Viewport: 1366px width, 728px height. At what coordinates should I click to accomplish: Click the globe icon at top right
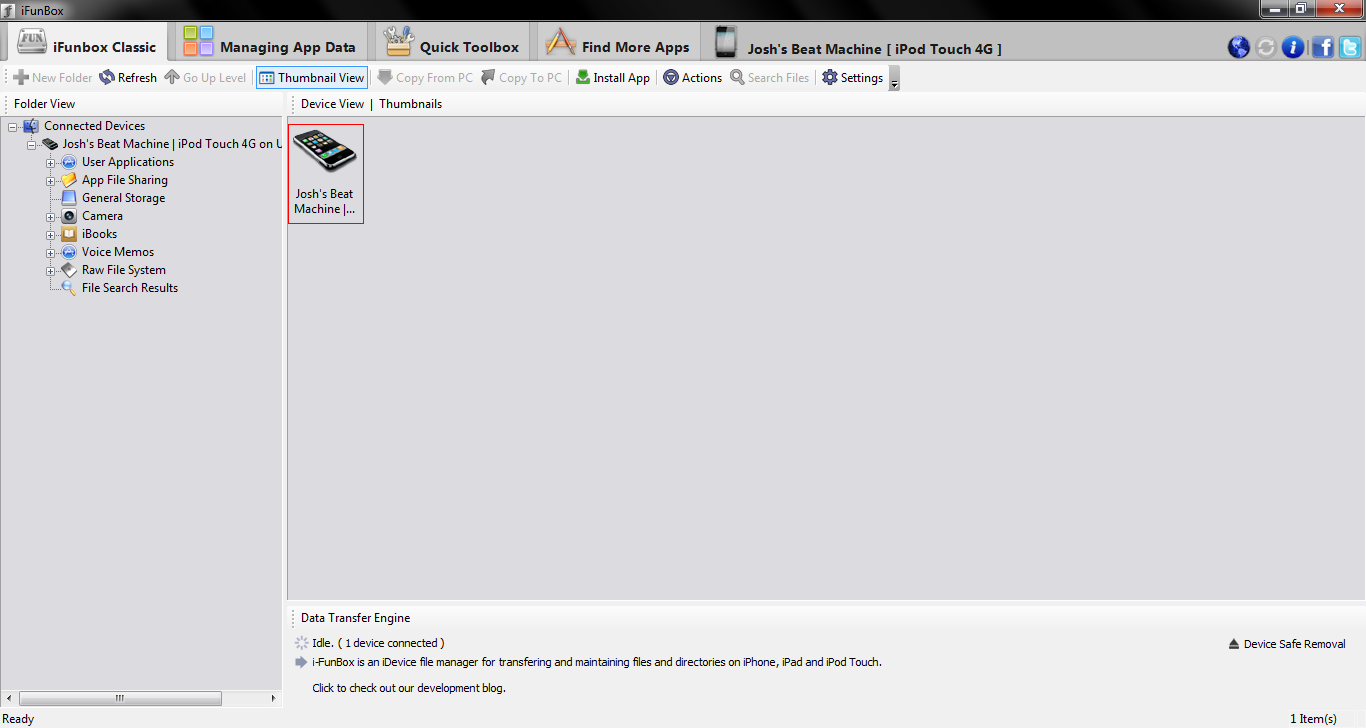pos(1239,47)
